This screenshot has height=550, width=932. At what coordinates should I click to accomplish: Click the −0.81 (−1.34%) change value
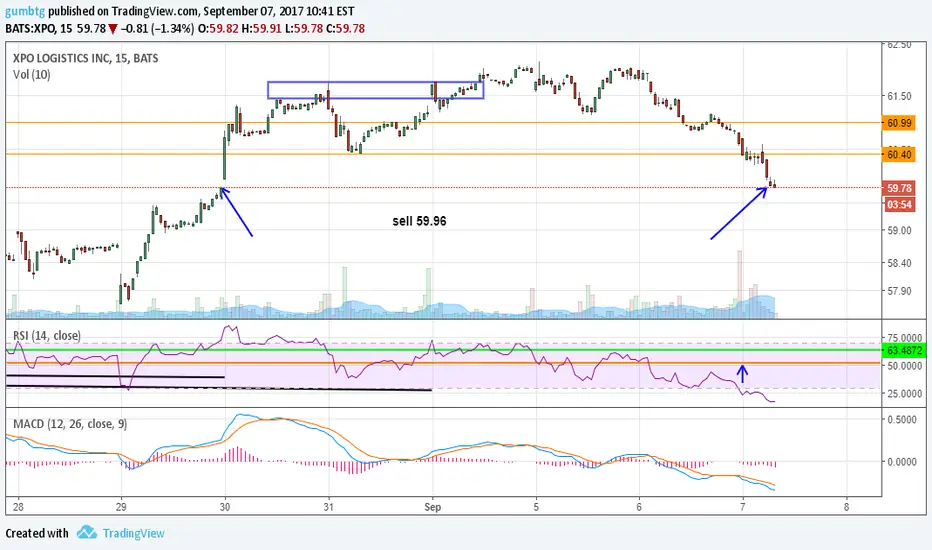click(158, 29)
